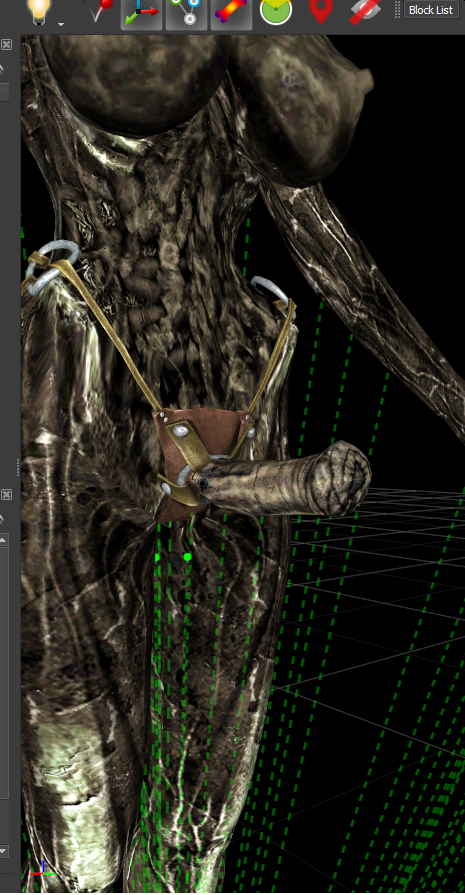The image size is (465, 895).
Task: Open the lighting options dropdown arrow
Action: [x=60, y=24]
